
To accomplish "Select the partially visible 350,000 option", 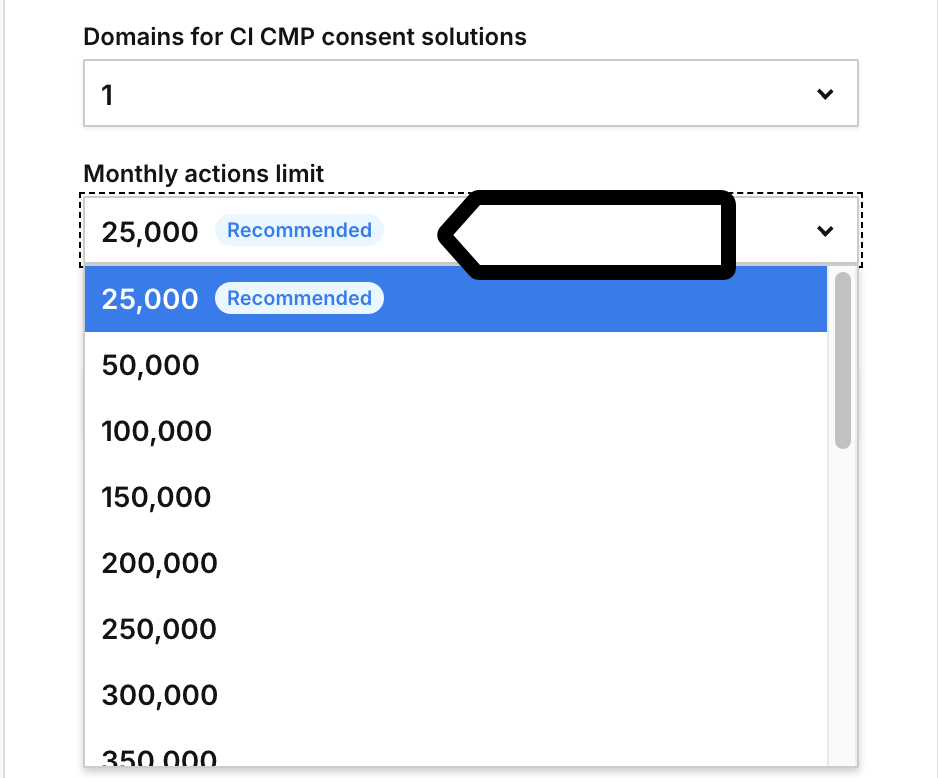I will point(159,757).
